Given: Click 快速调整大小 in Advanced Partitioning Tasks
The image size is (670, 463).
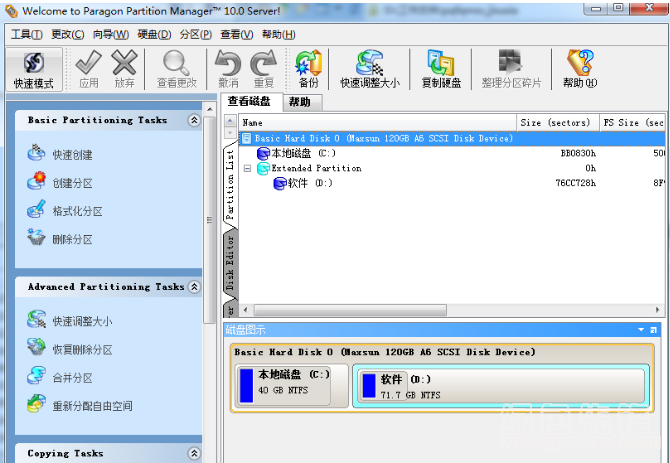Looking at the screenshot, I should coord(69,320).
